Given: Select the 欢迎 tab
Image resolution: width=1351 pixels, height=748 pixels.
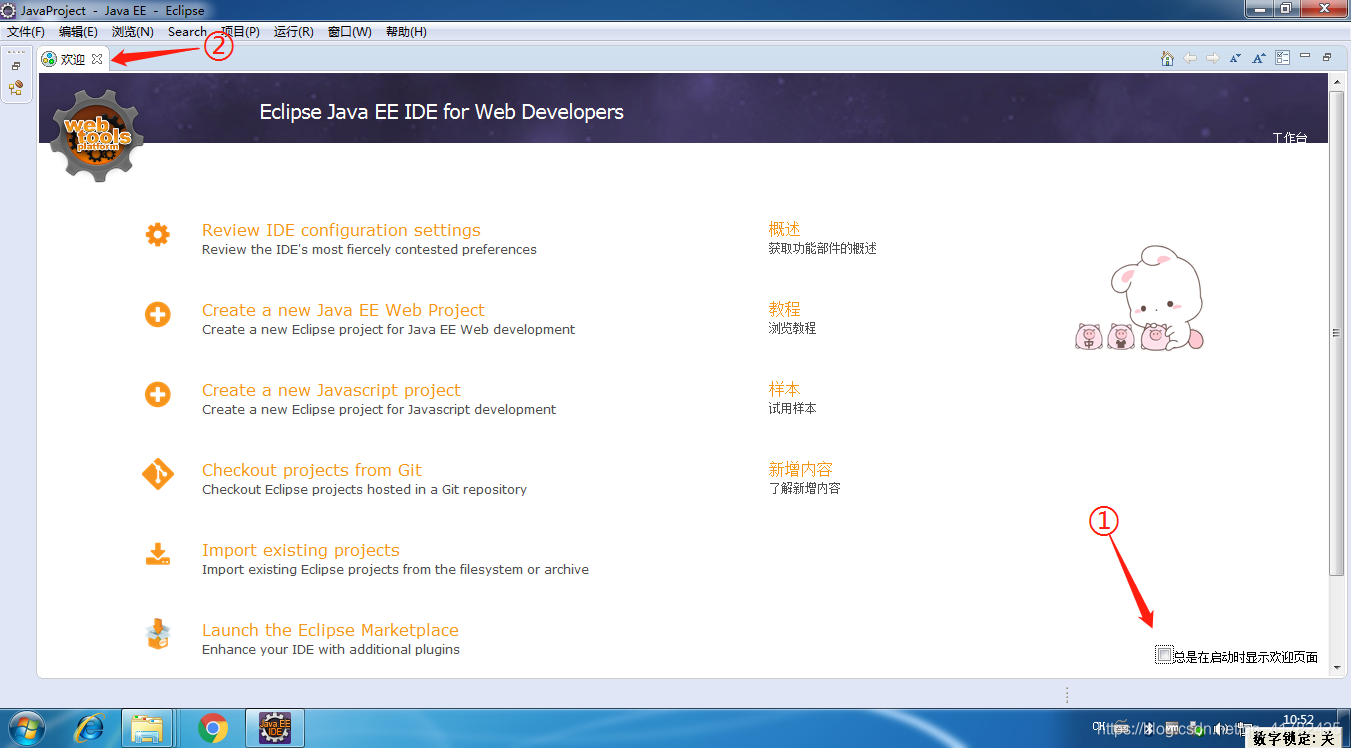Looking at the screenshot, I should pos(73,59).
